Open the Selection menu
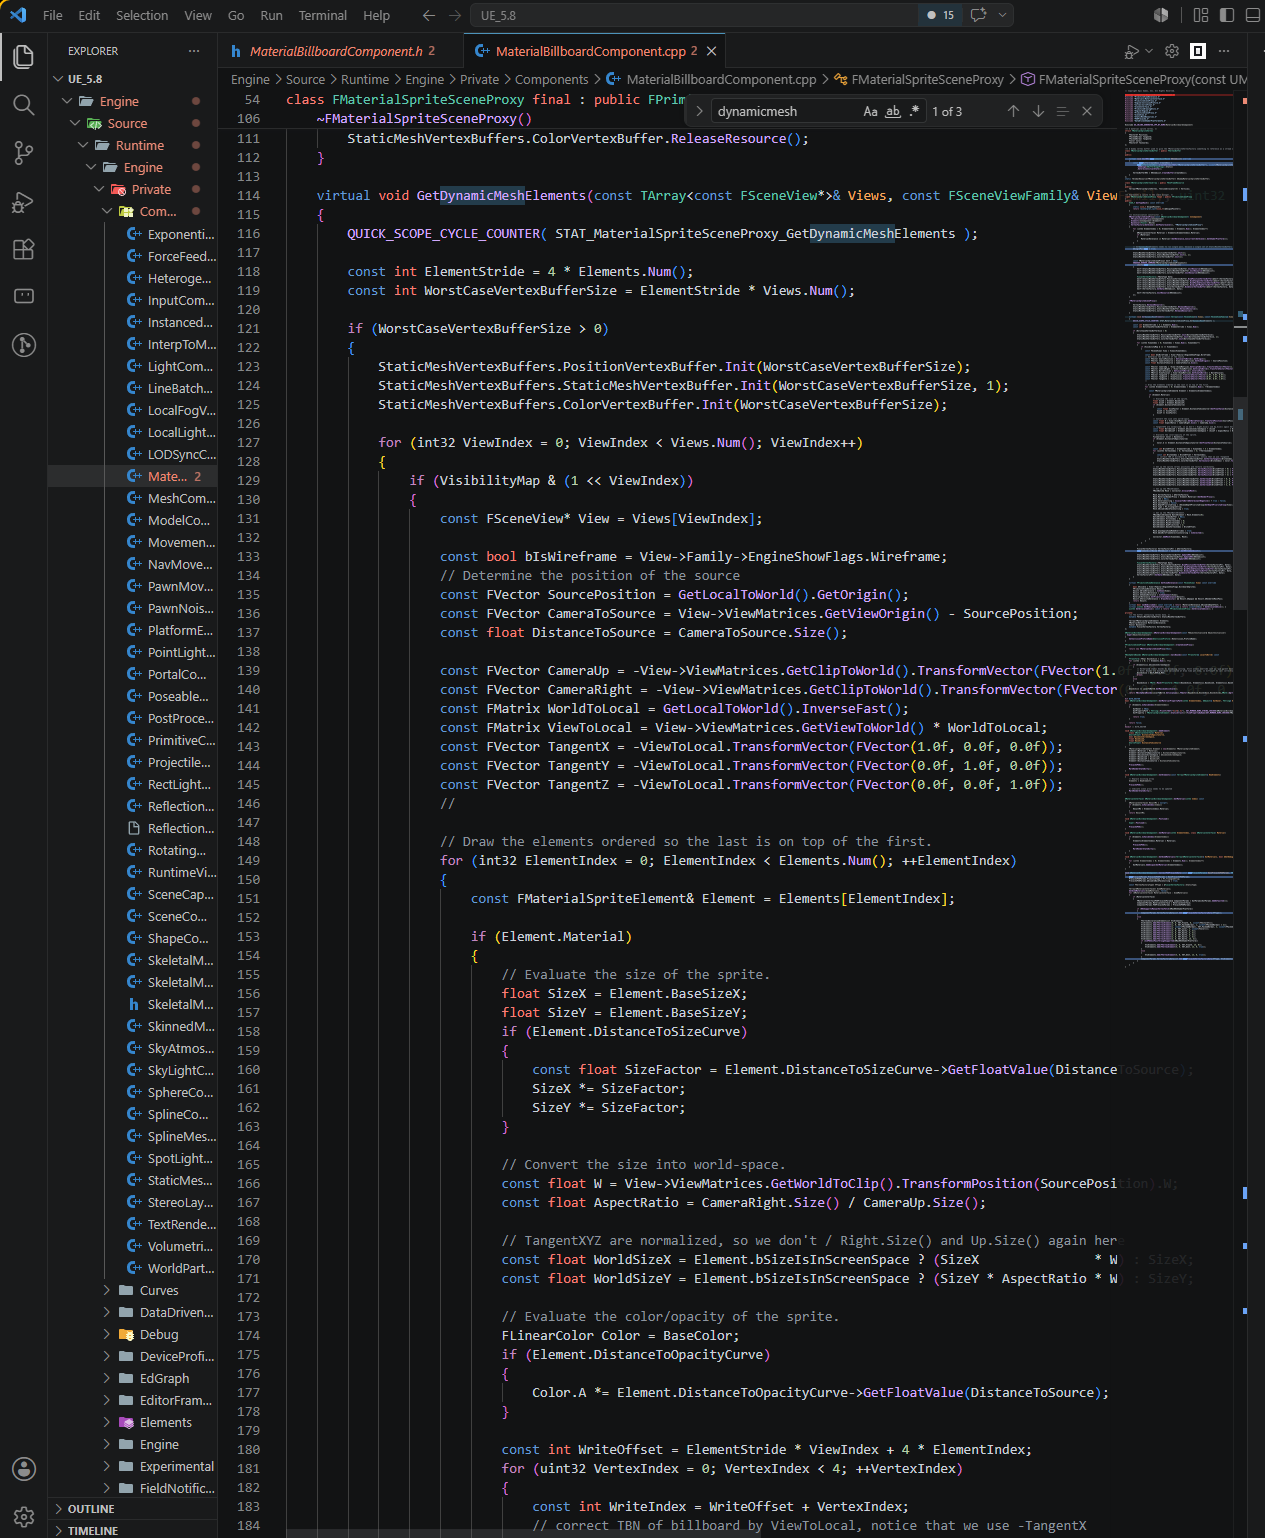Viewport: 1265px width, 1538px height. (x=142, y=15)
